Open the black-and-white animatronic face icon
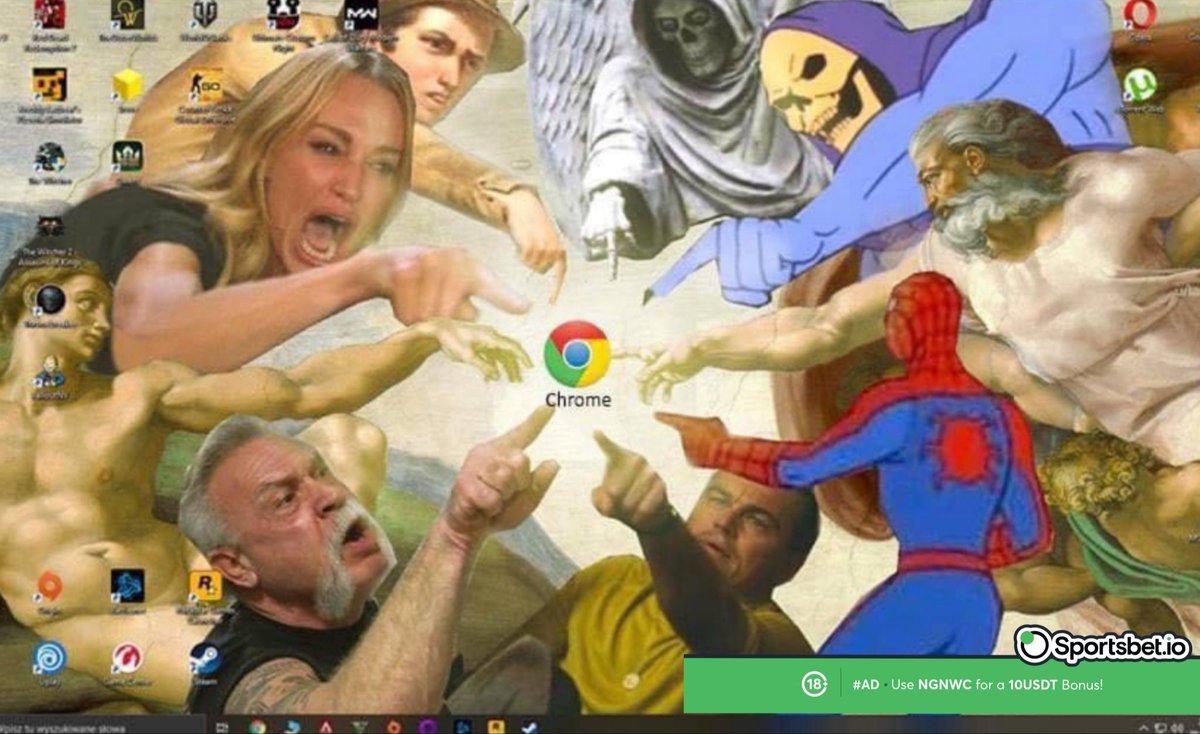This screenshot has width=1200, height=734. (283, 13)
